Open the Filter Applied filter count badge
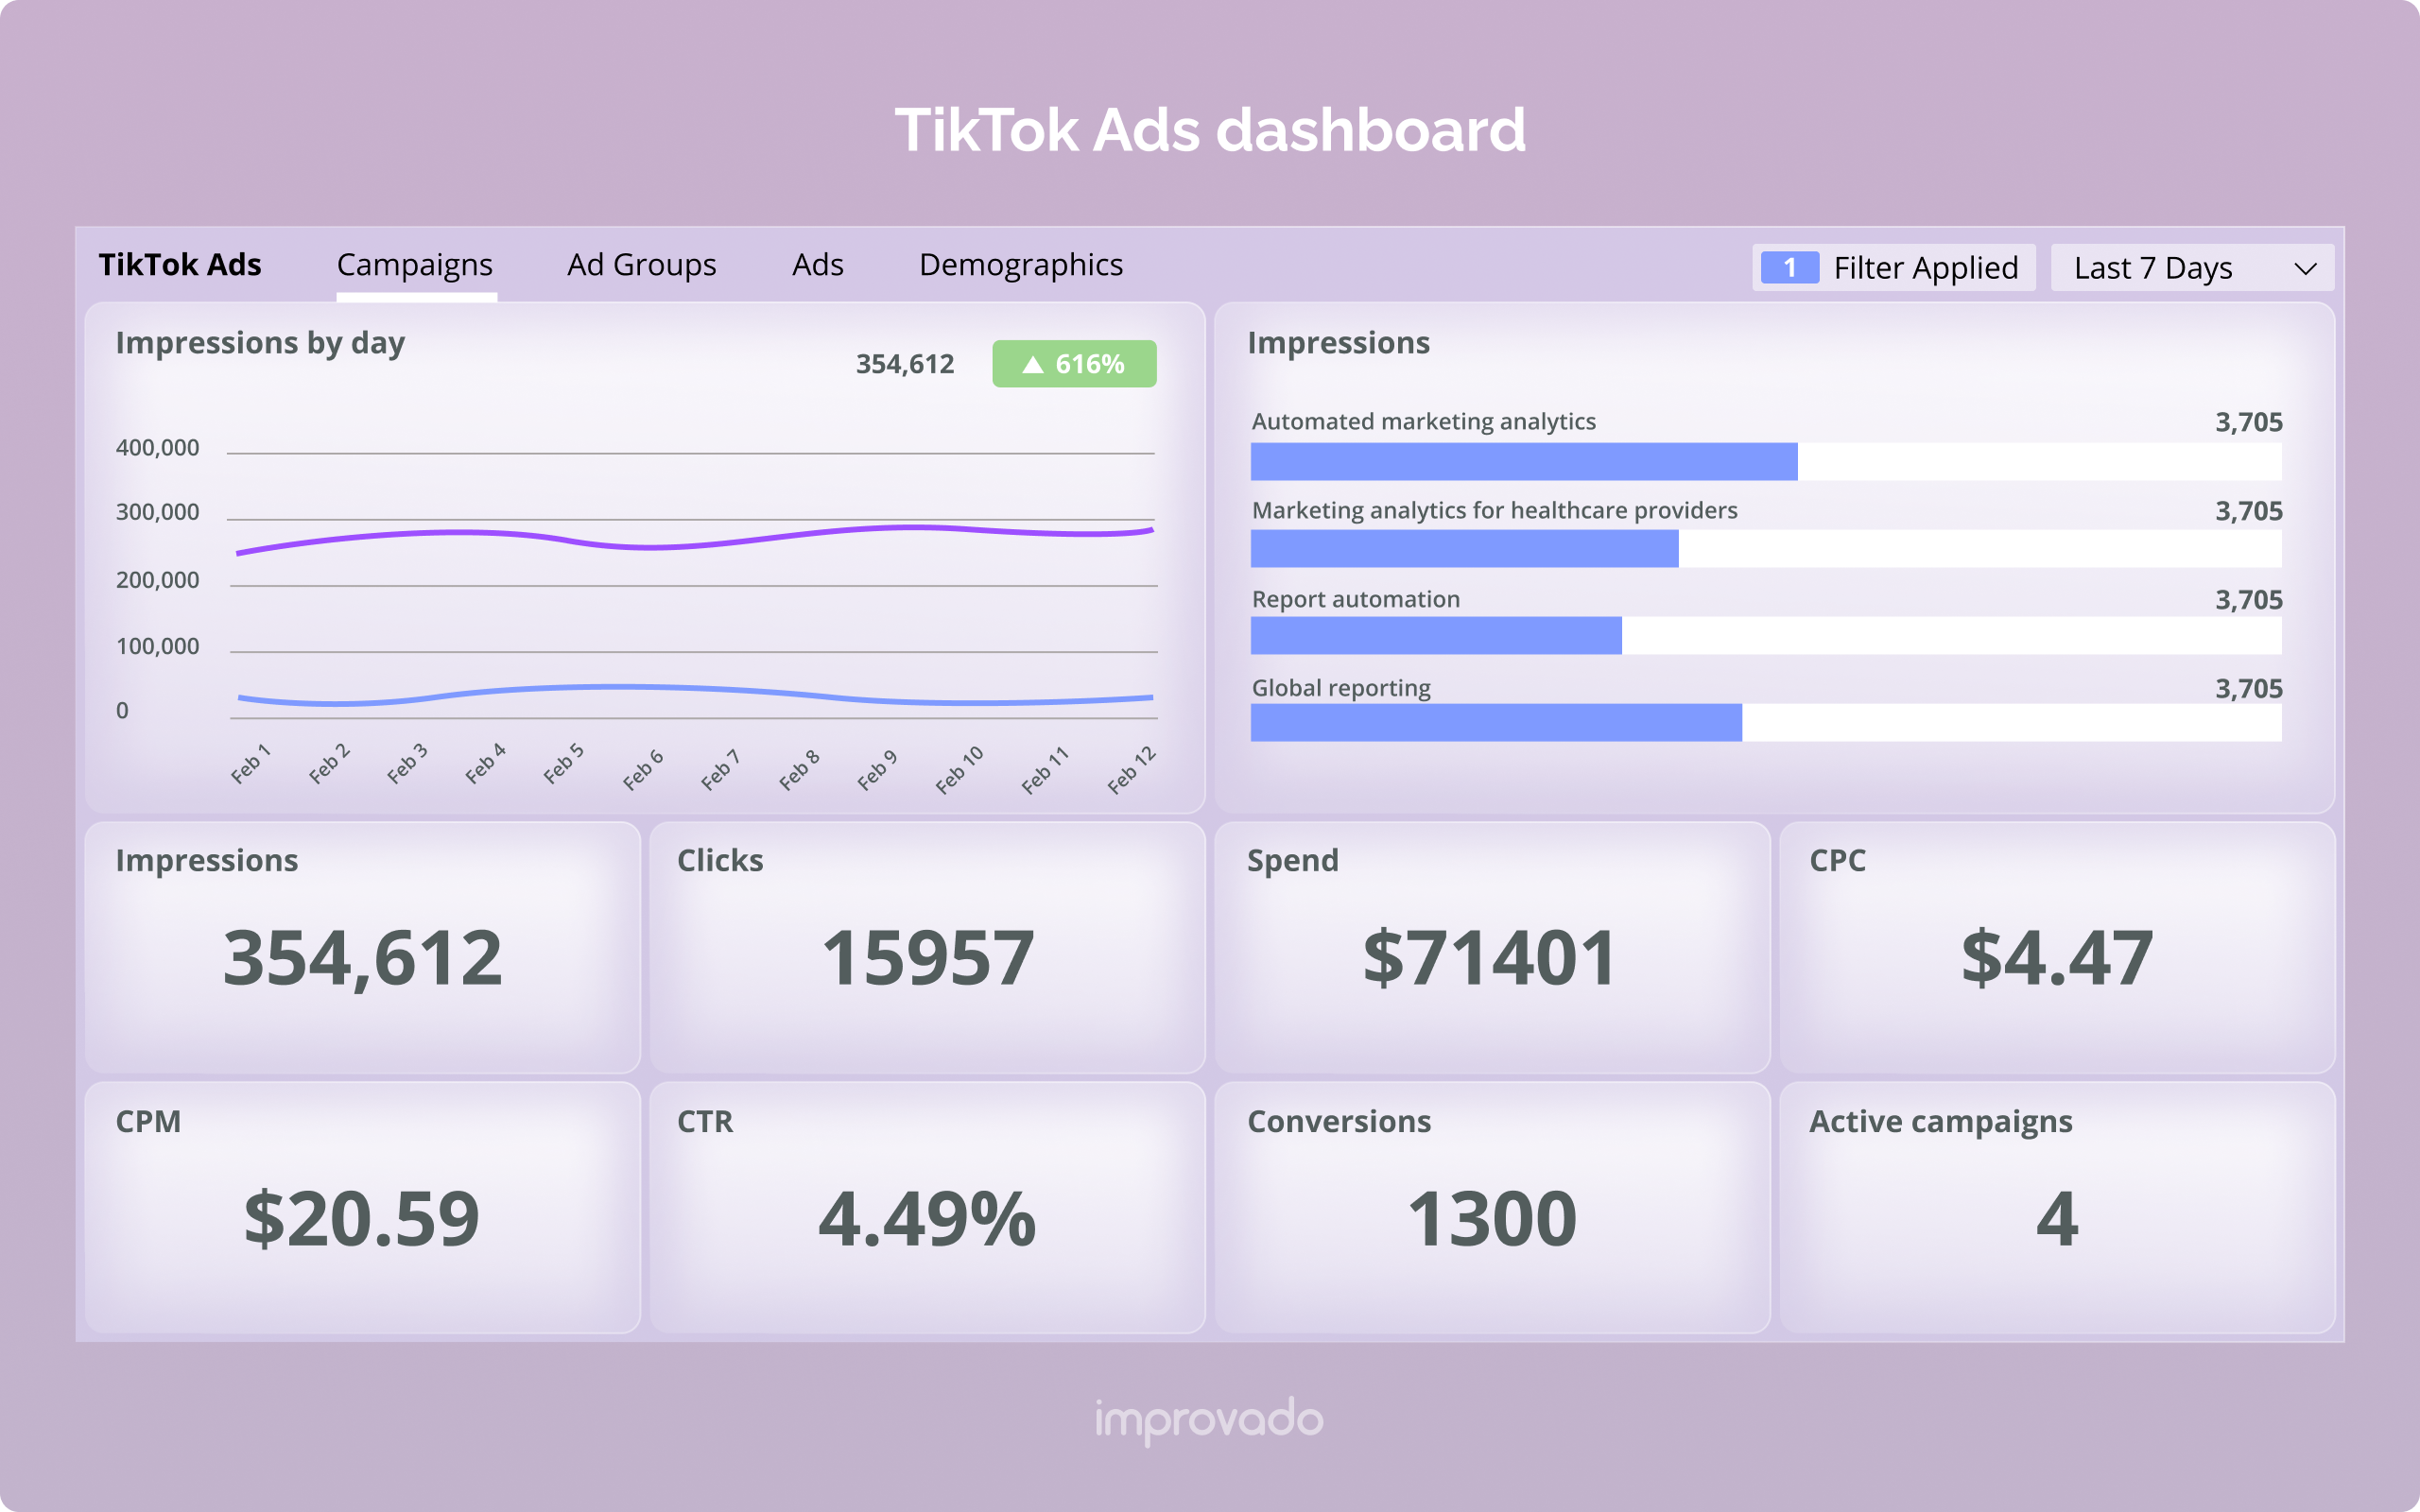 (1791, 268)
